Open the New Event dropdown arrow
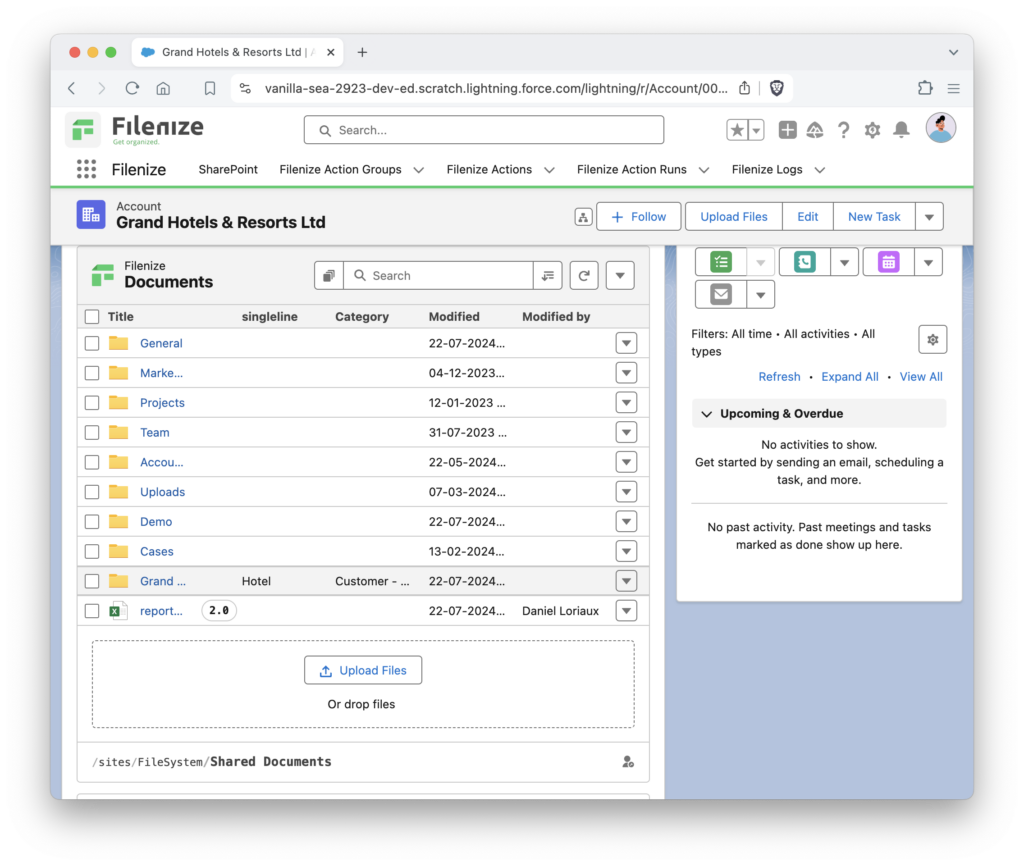This screenshot has width=1024, height=866. 928,263
